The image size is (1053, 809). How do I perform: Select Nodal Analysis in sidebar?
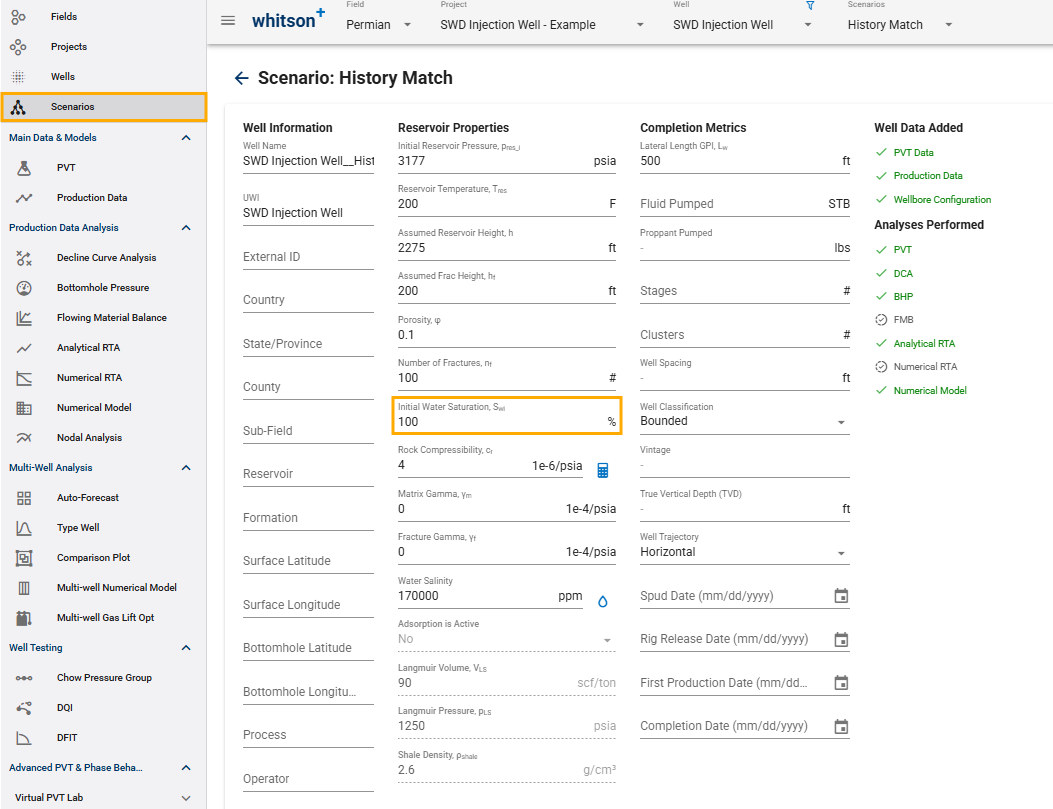89,438
